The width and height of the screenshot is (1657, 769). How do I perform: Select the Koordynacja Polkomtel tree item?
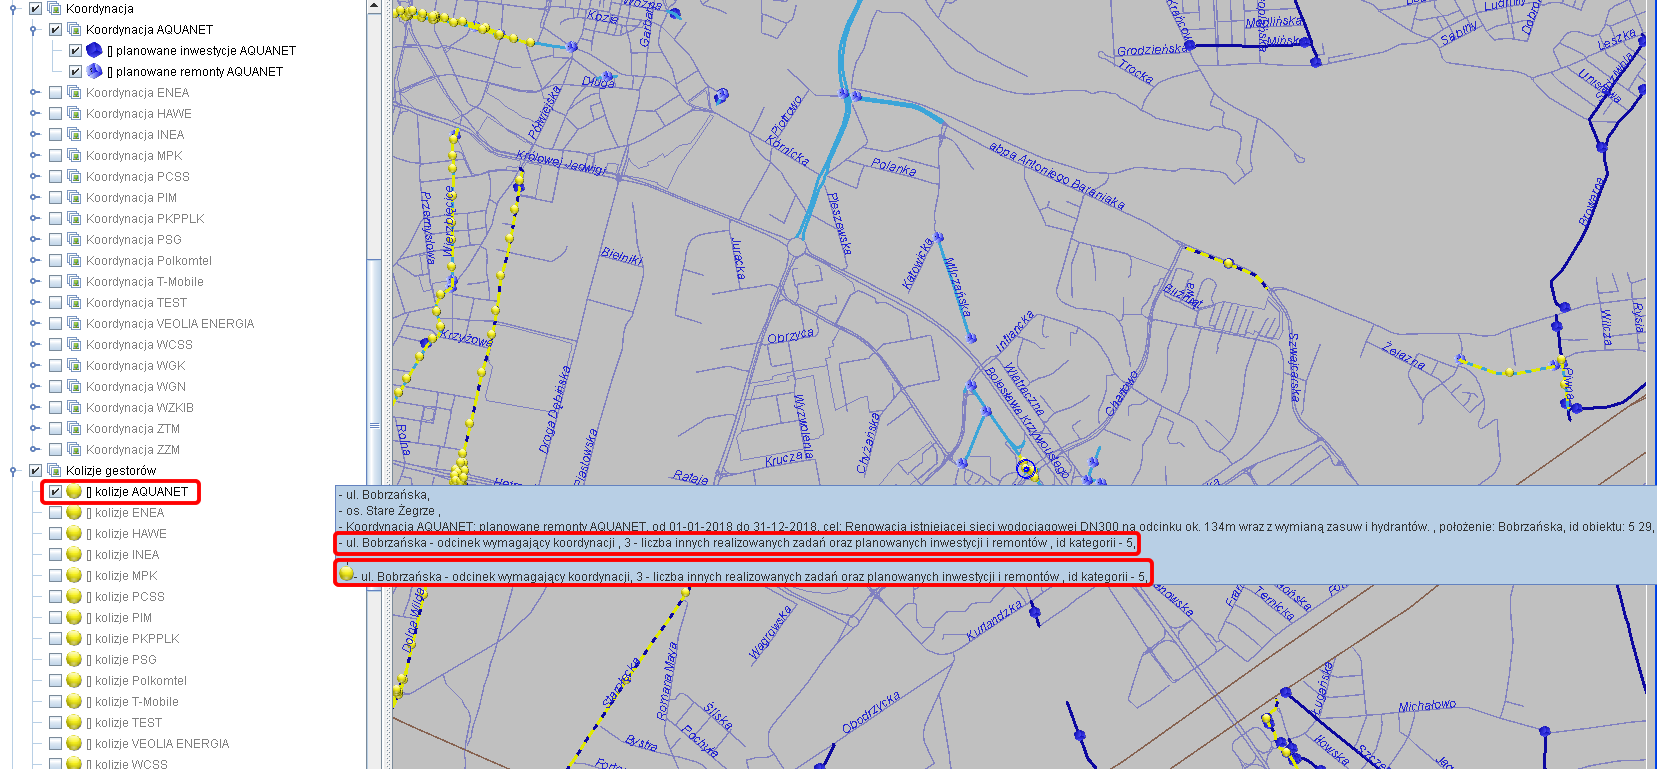[x=148, y=260]
